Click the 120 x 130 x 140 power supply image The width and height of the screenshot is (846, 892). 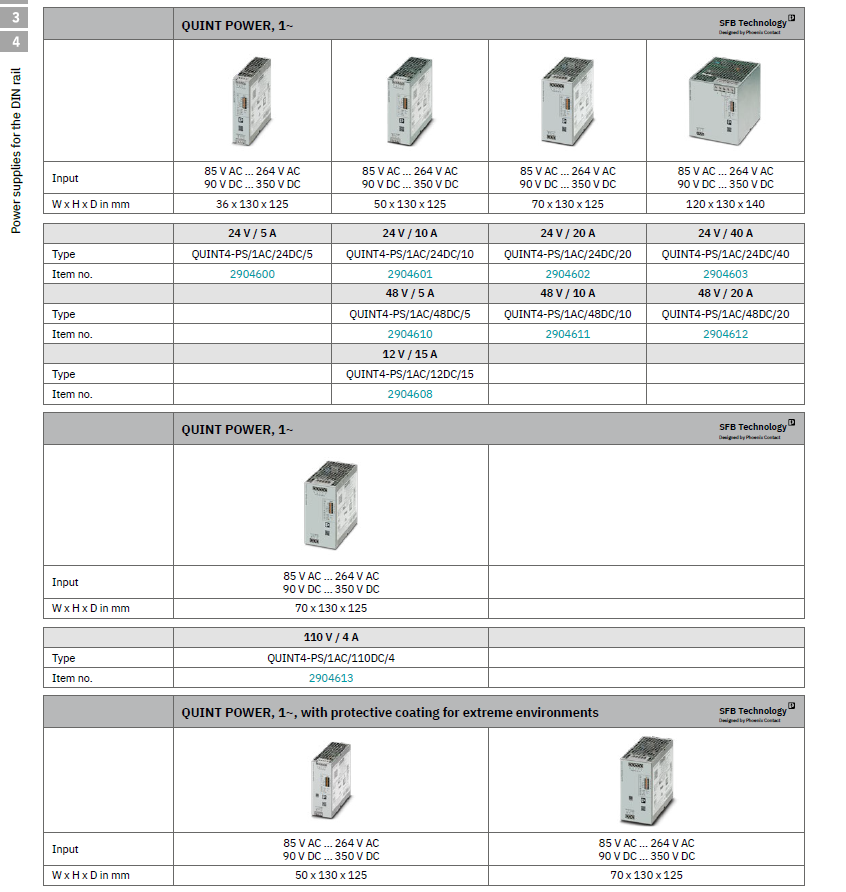[725, 101]
